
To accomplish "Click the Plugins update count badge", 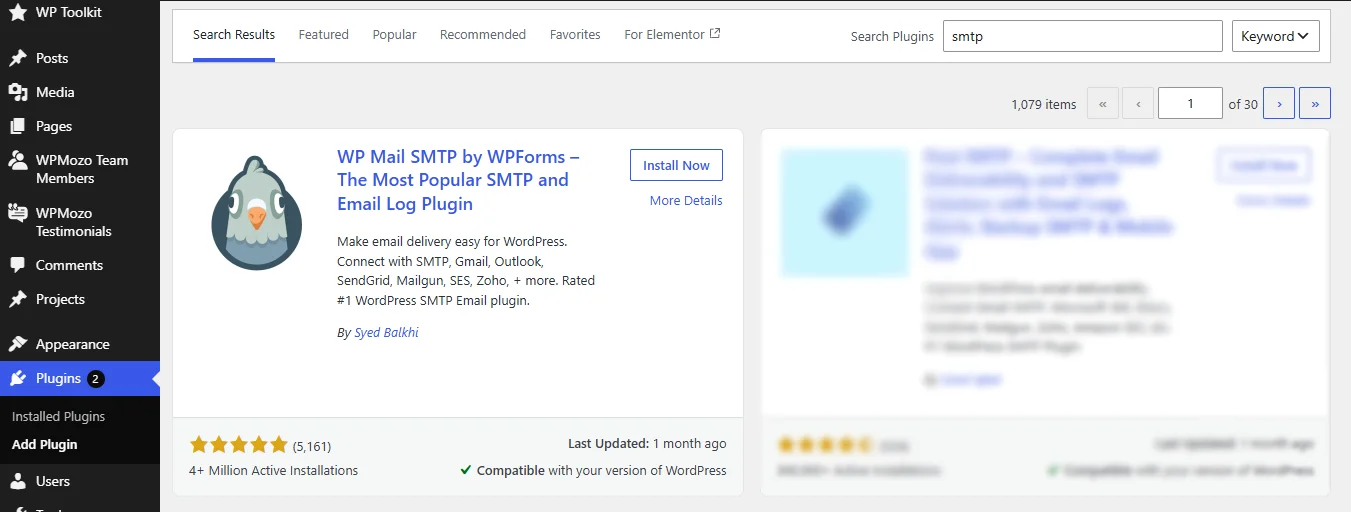I will click(95, 379).
